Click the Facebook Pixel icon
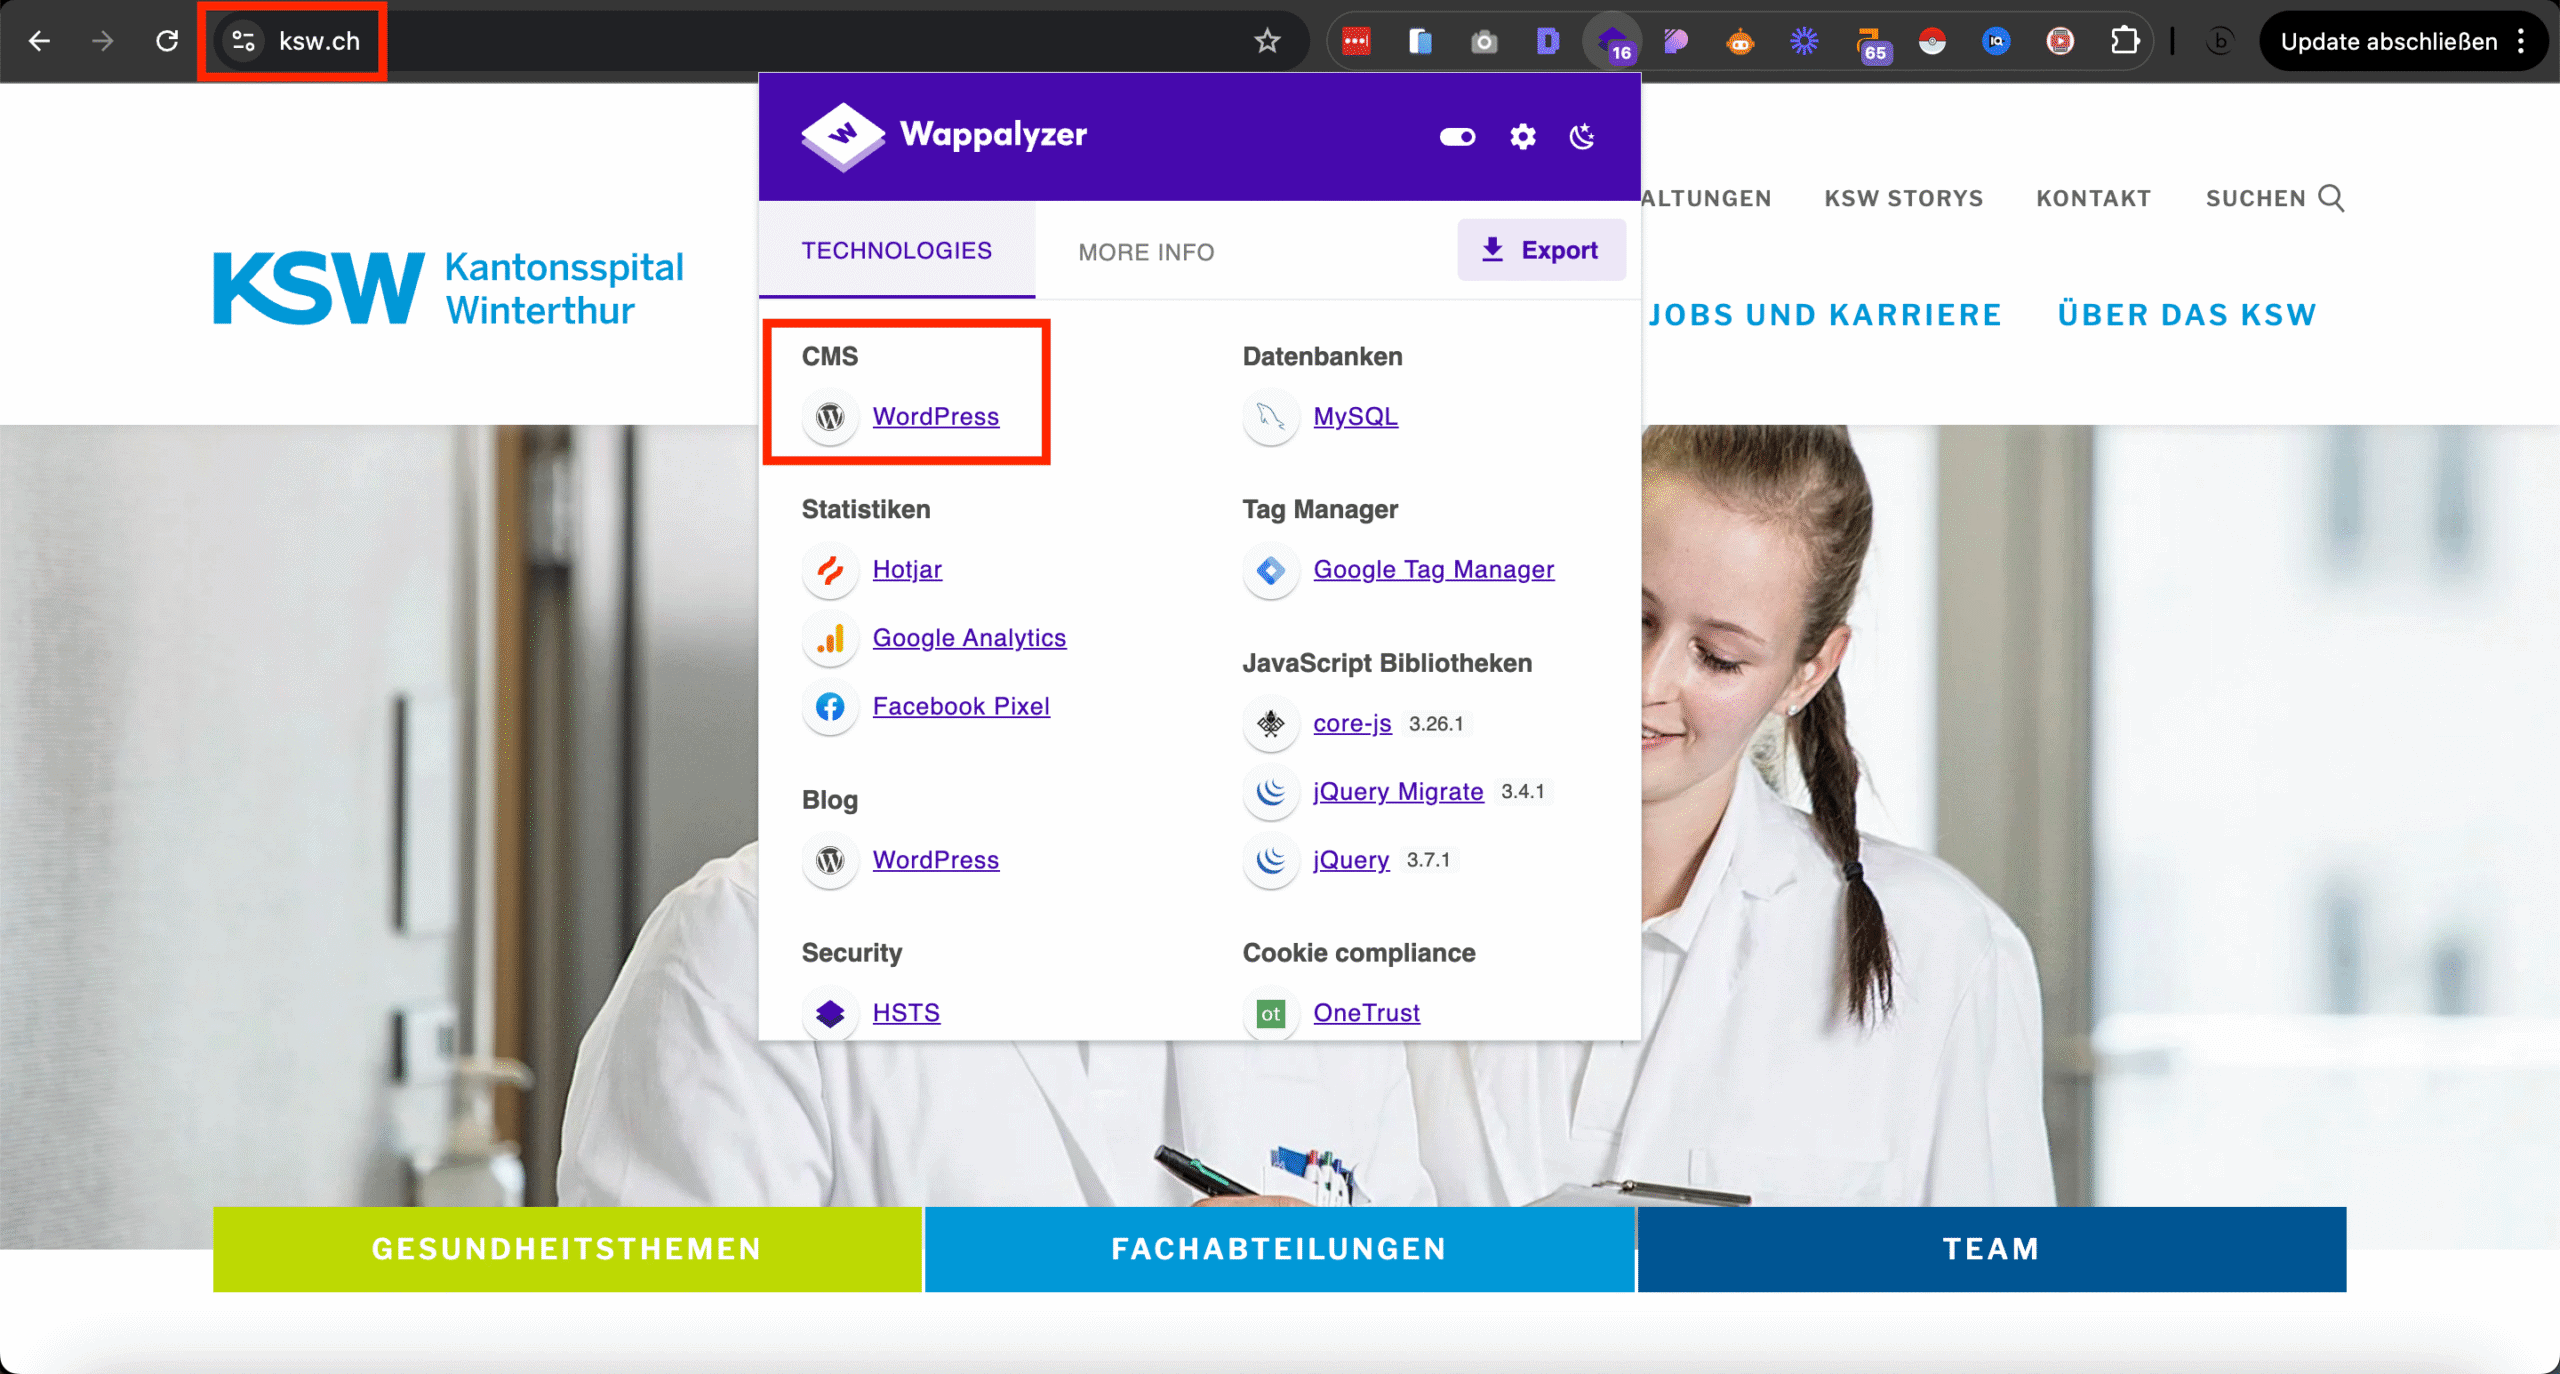Viewport: 2560px width, 1374px height. 830,706
